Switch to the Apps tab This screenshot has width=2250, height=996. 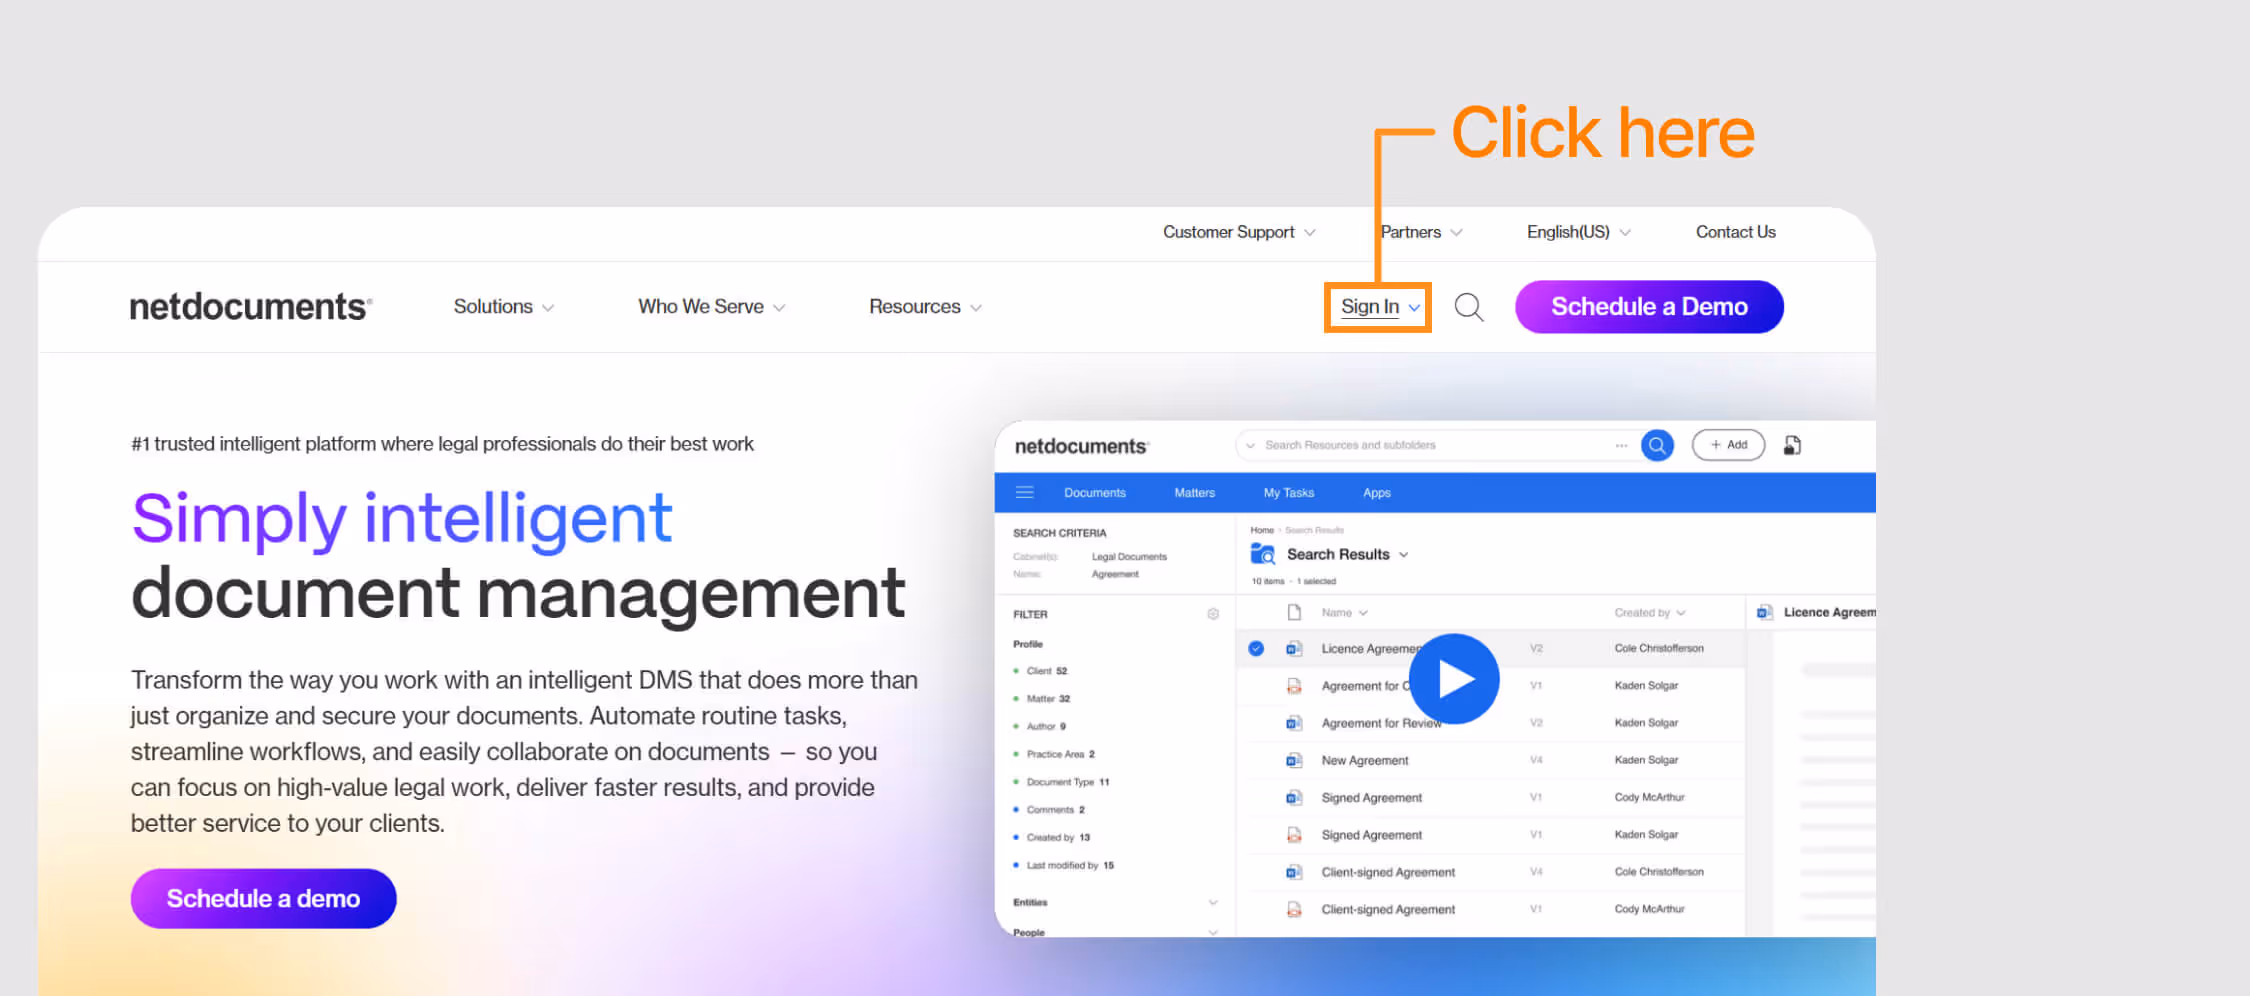[x=1377, y=493]
